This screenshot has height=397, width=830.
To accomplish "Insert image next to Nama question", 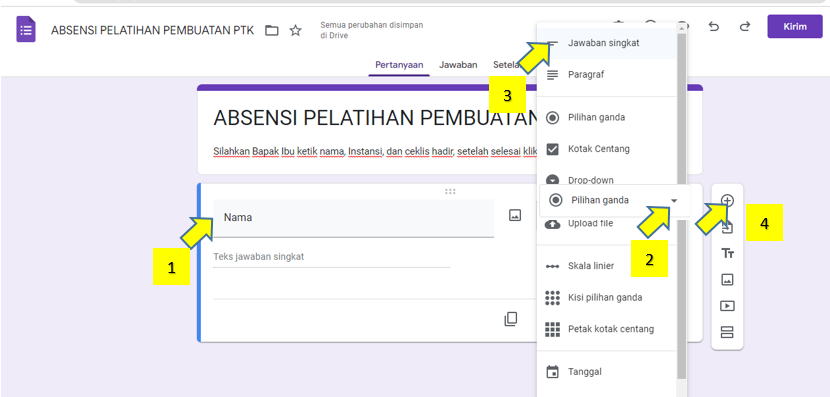I will point(515,215).
